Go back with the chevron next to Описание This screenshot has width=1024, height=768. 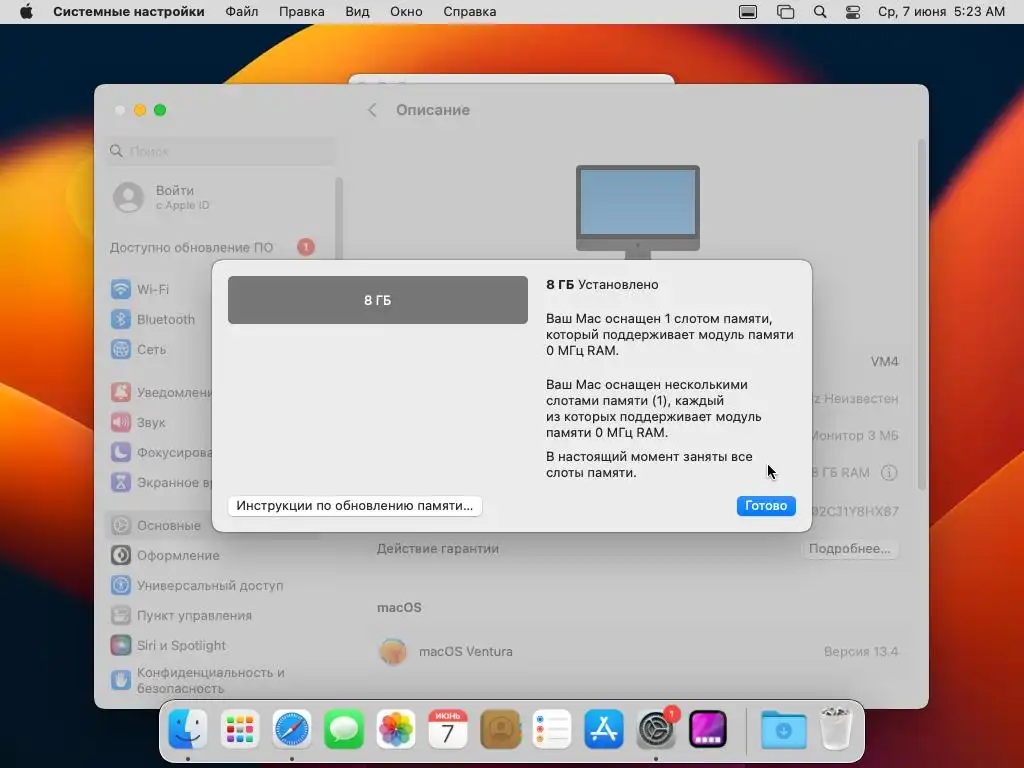[372, 110]
